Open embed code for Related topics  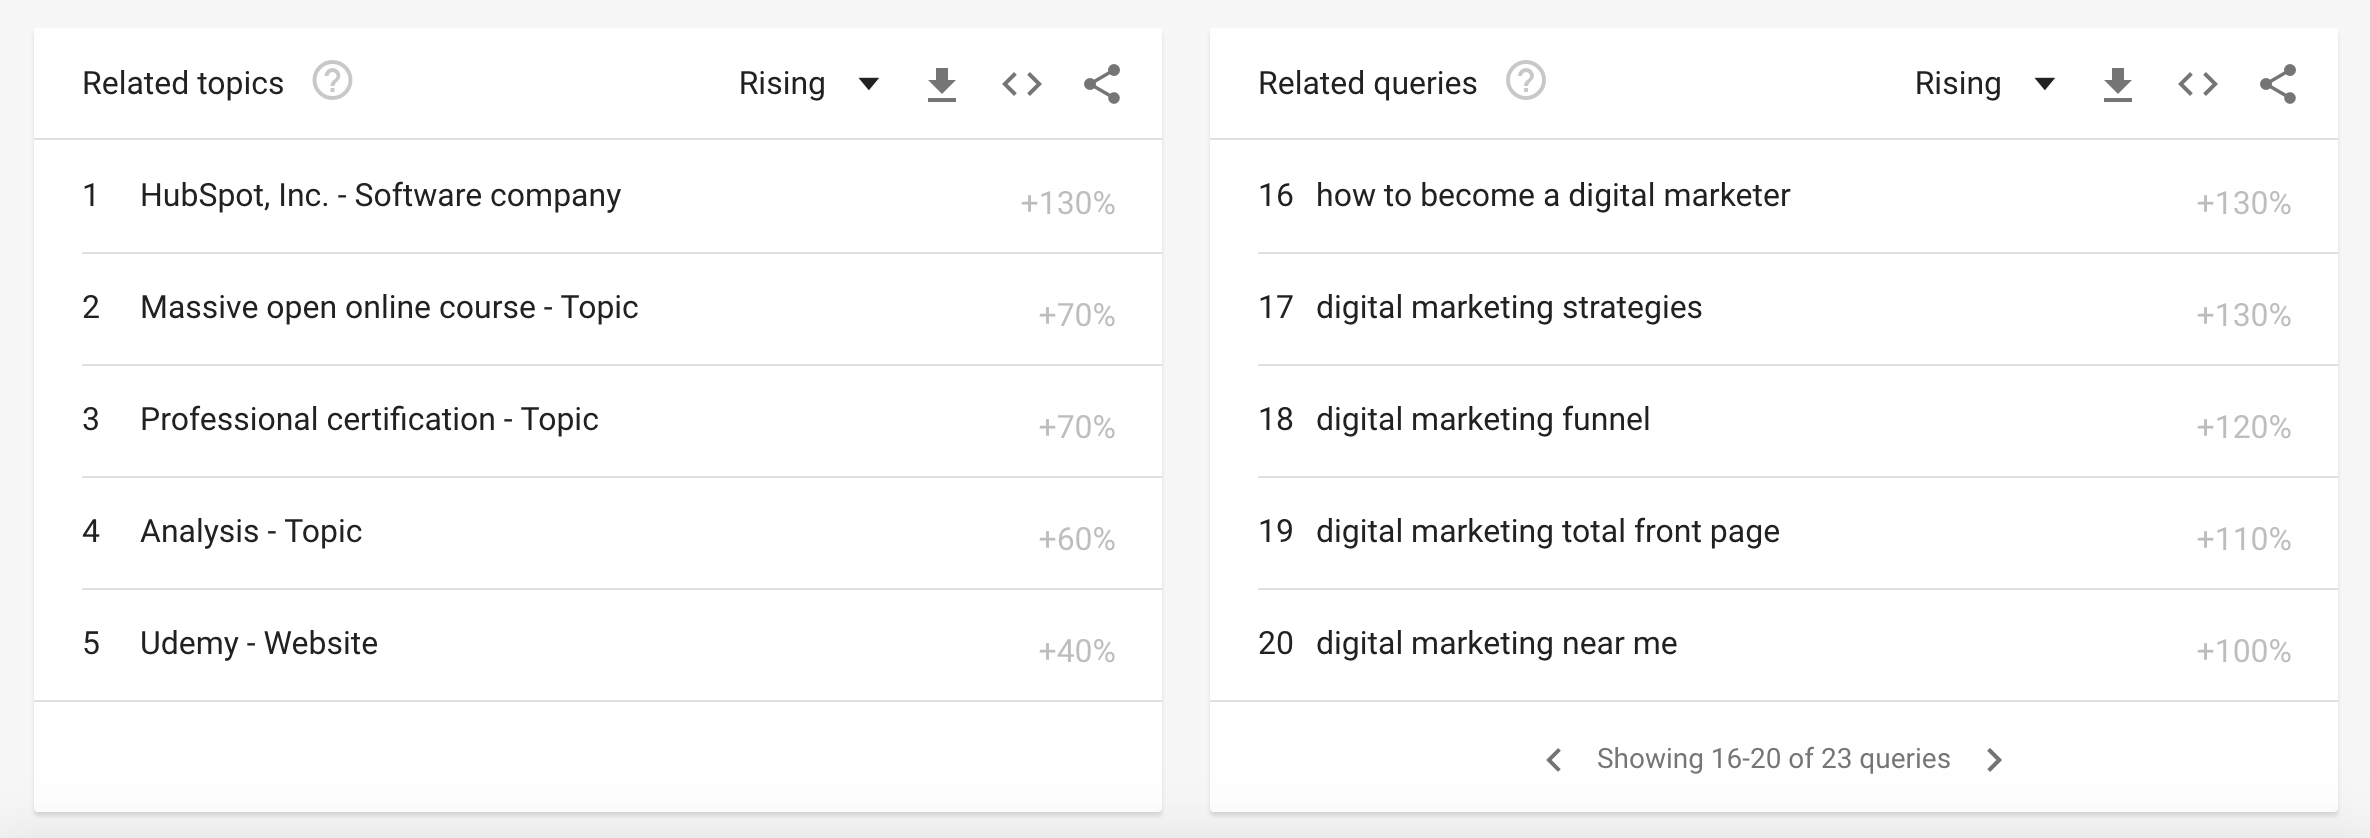(1021, 85)
